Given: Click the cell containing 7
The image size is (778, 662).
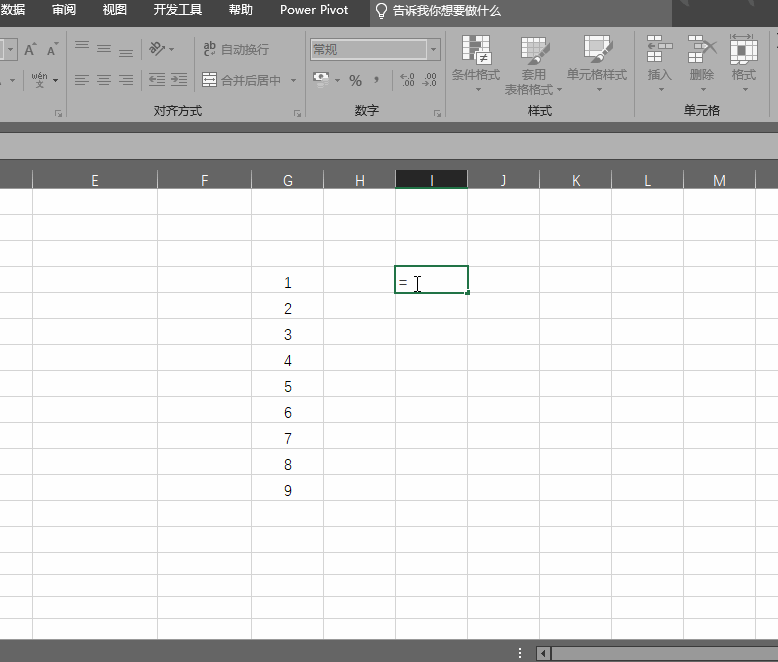Looking at the screenshot, I should click(x=288, y=436).
